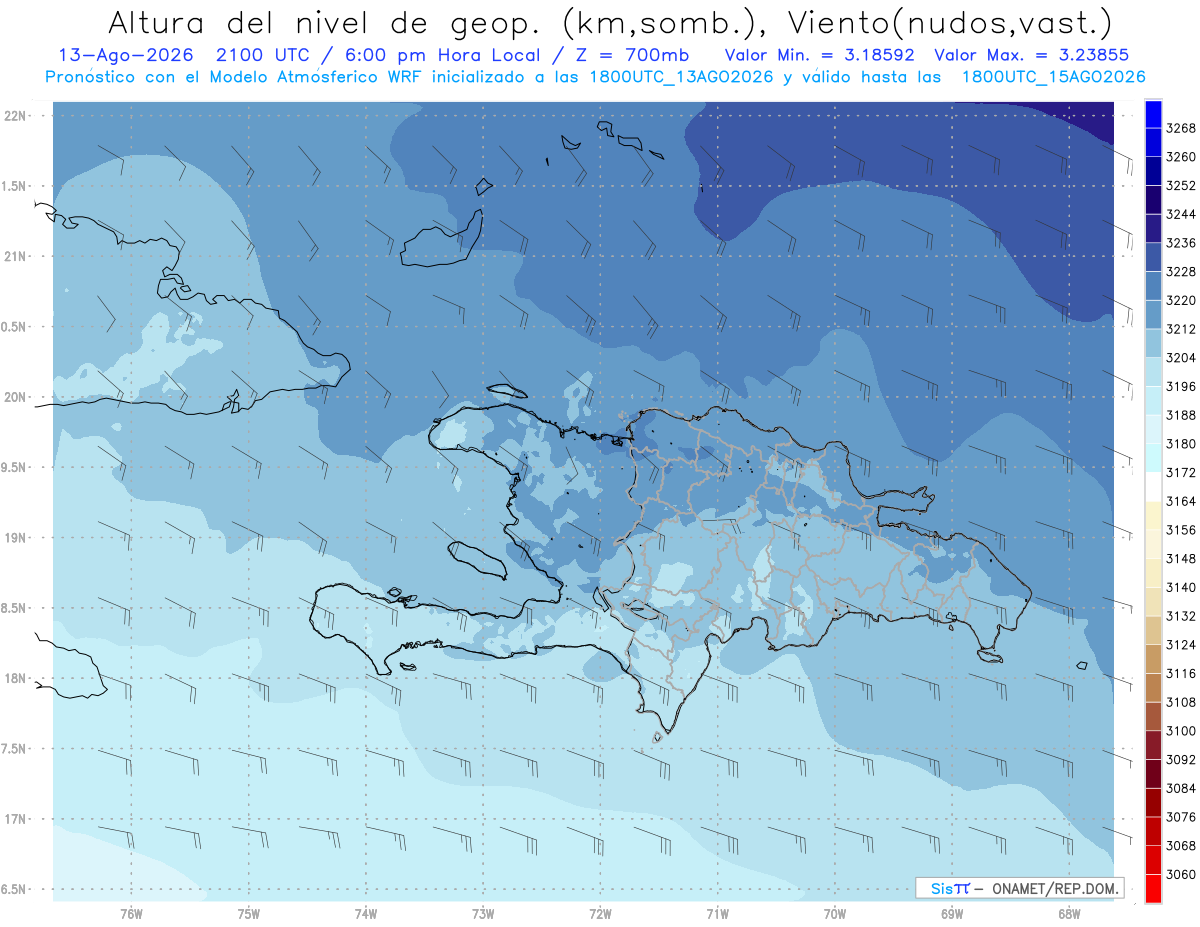1200x927 pixels.
Task: Click the '71W' longitude label
Action: 717,914
